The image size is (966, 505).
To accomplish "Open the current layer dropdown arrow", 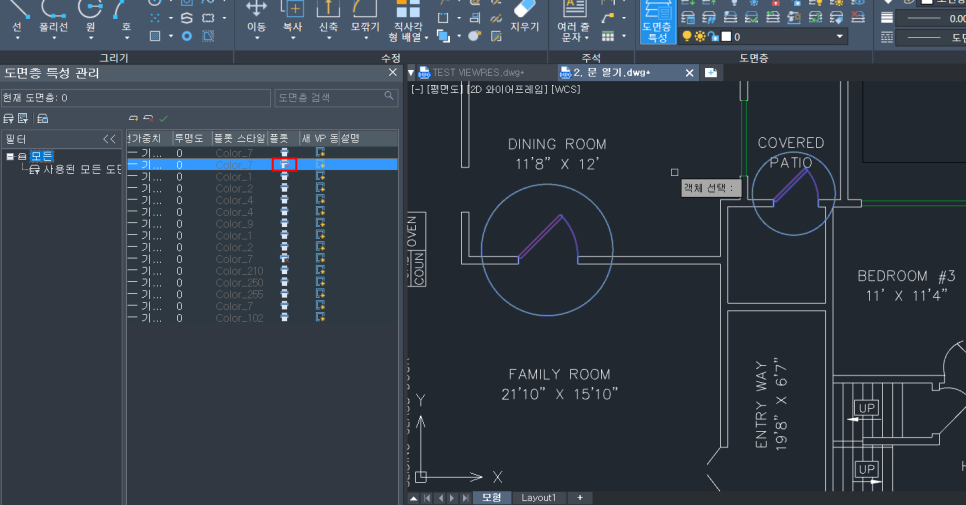I will [x=839, y=36].
